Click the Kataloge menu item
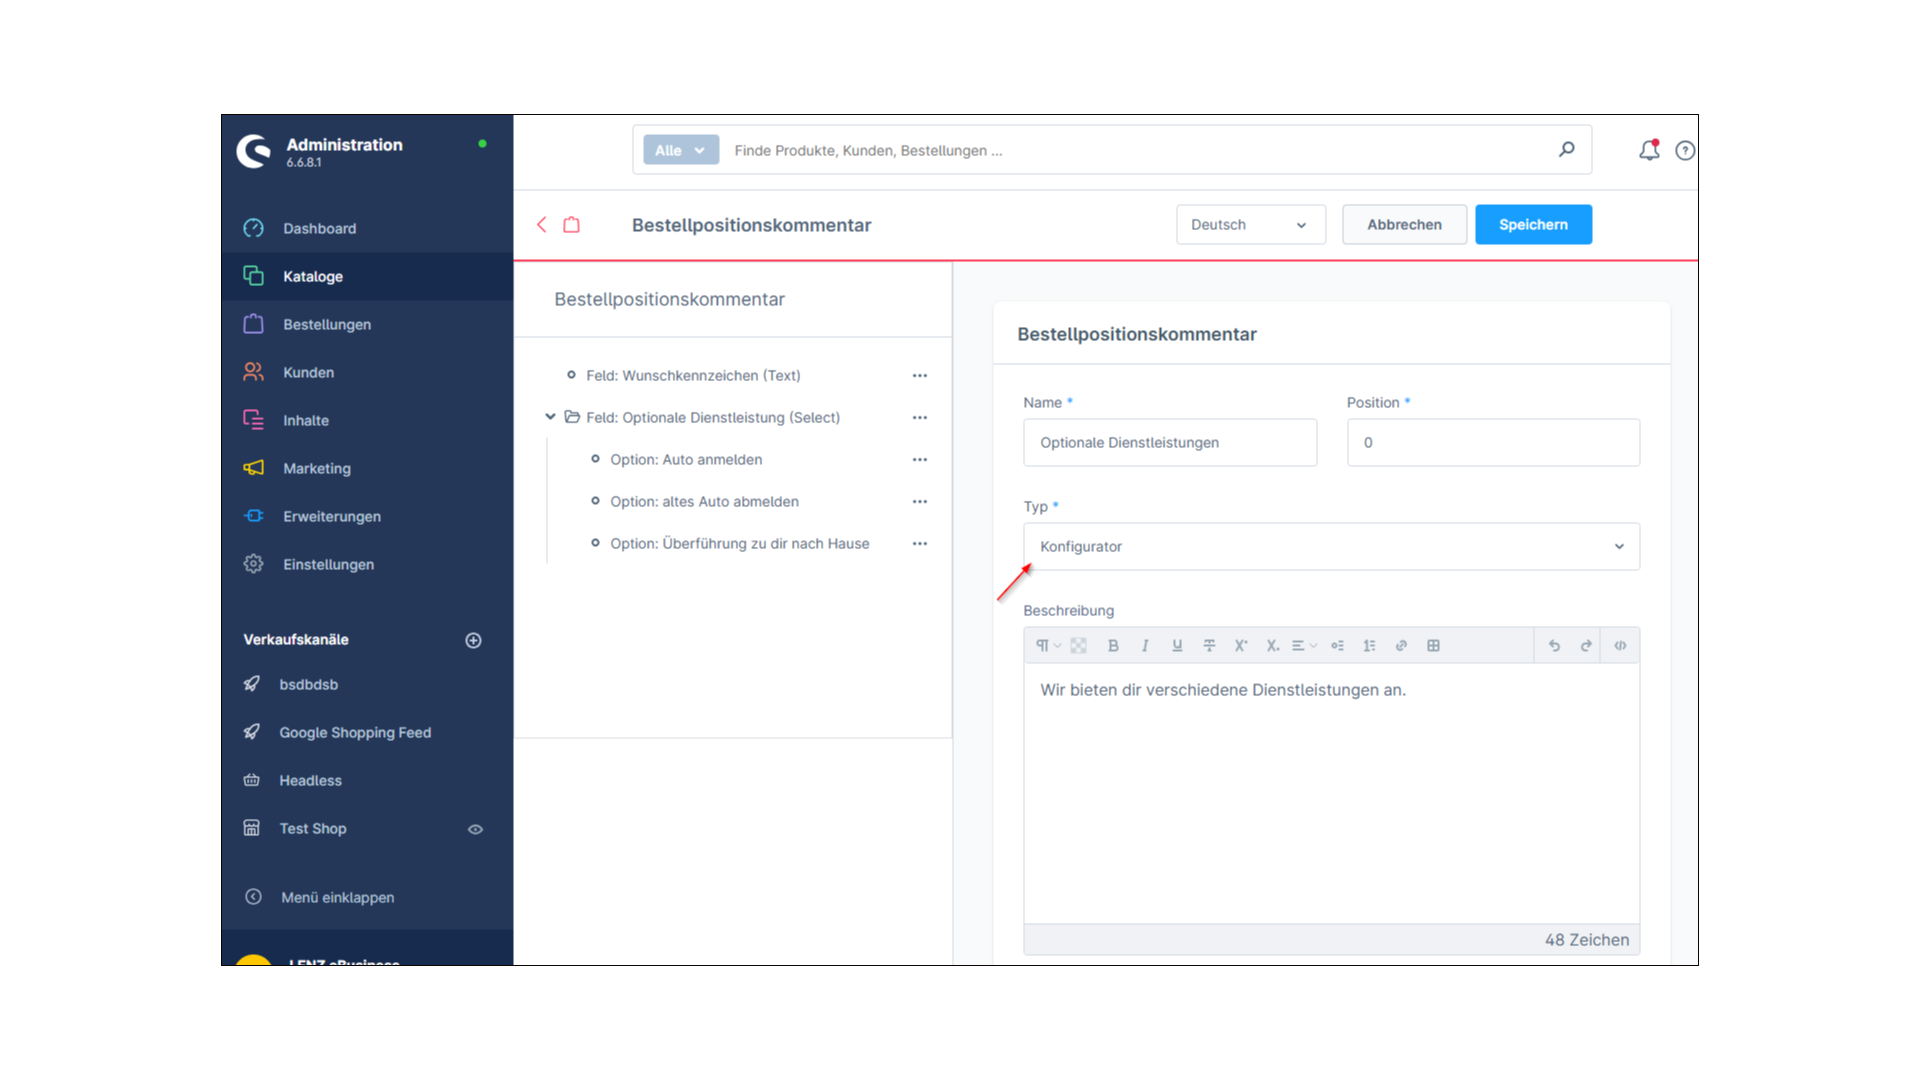This screenshot has height=1080, width=1920. click(313, 276)
